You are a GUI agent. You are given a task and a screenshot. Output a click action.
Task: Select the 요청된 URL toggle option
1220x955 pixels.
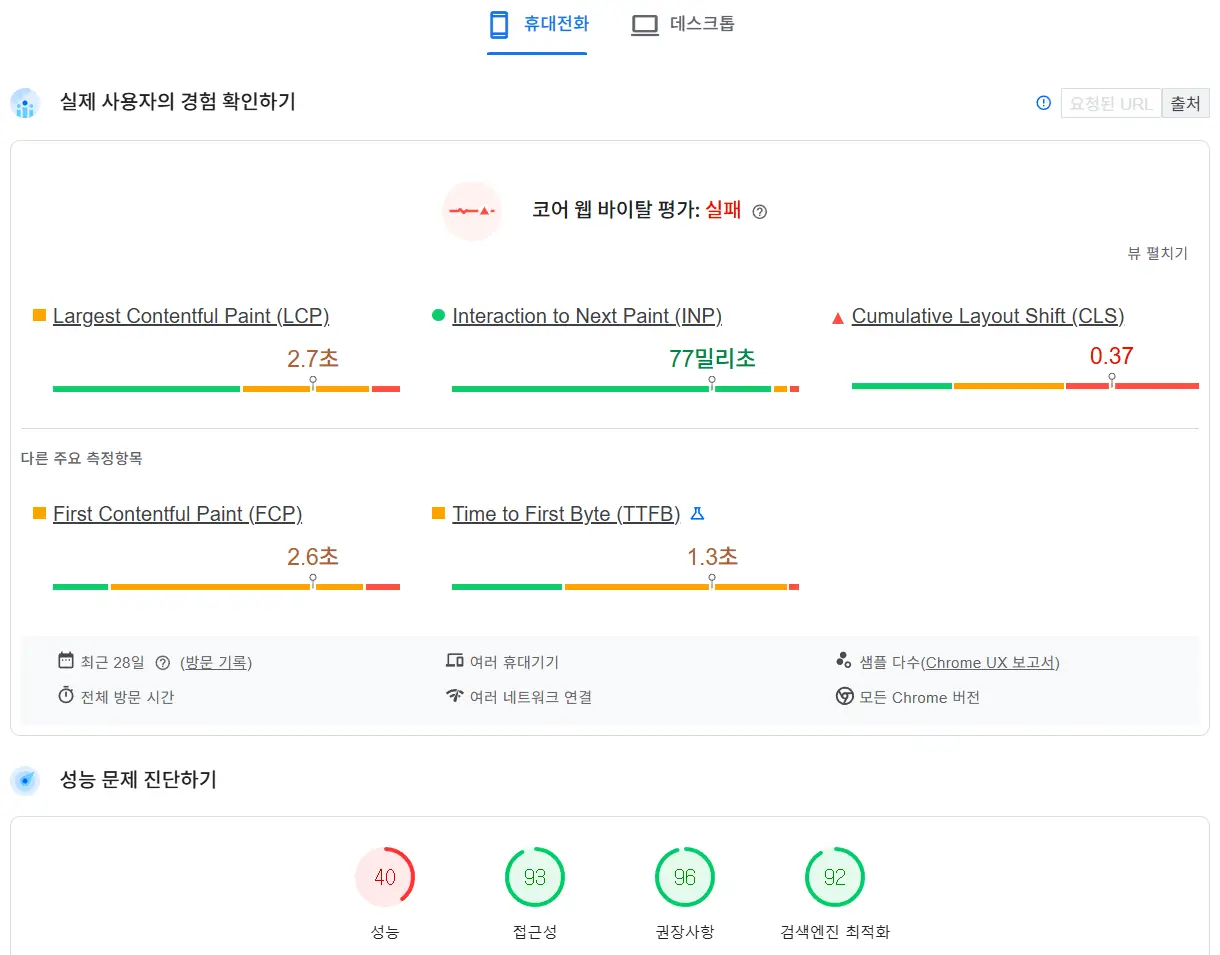point(1111,103)
